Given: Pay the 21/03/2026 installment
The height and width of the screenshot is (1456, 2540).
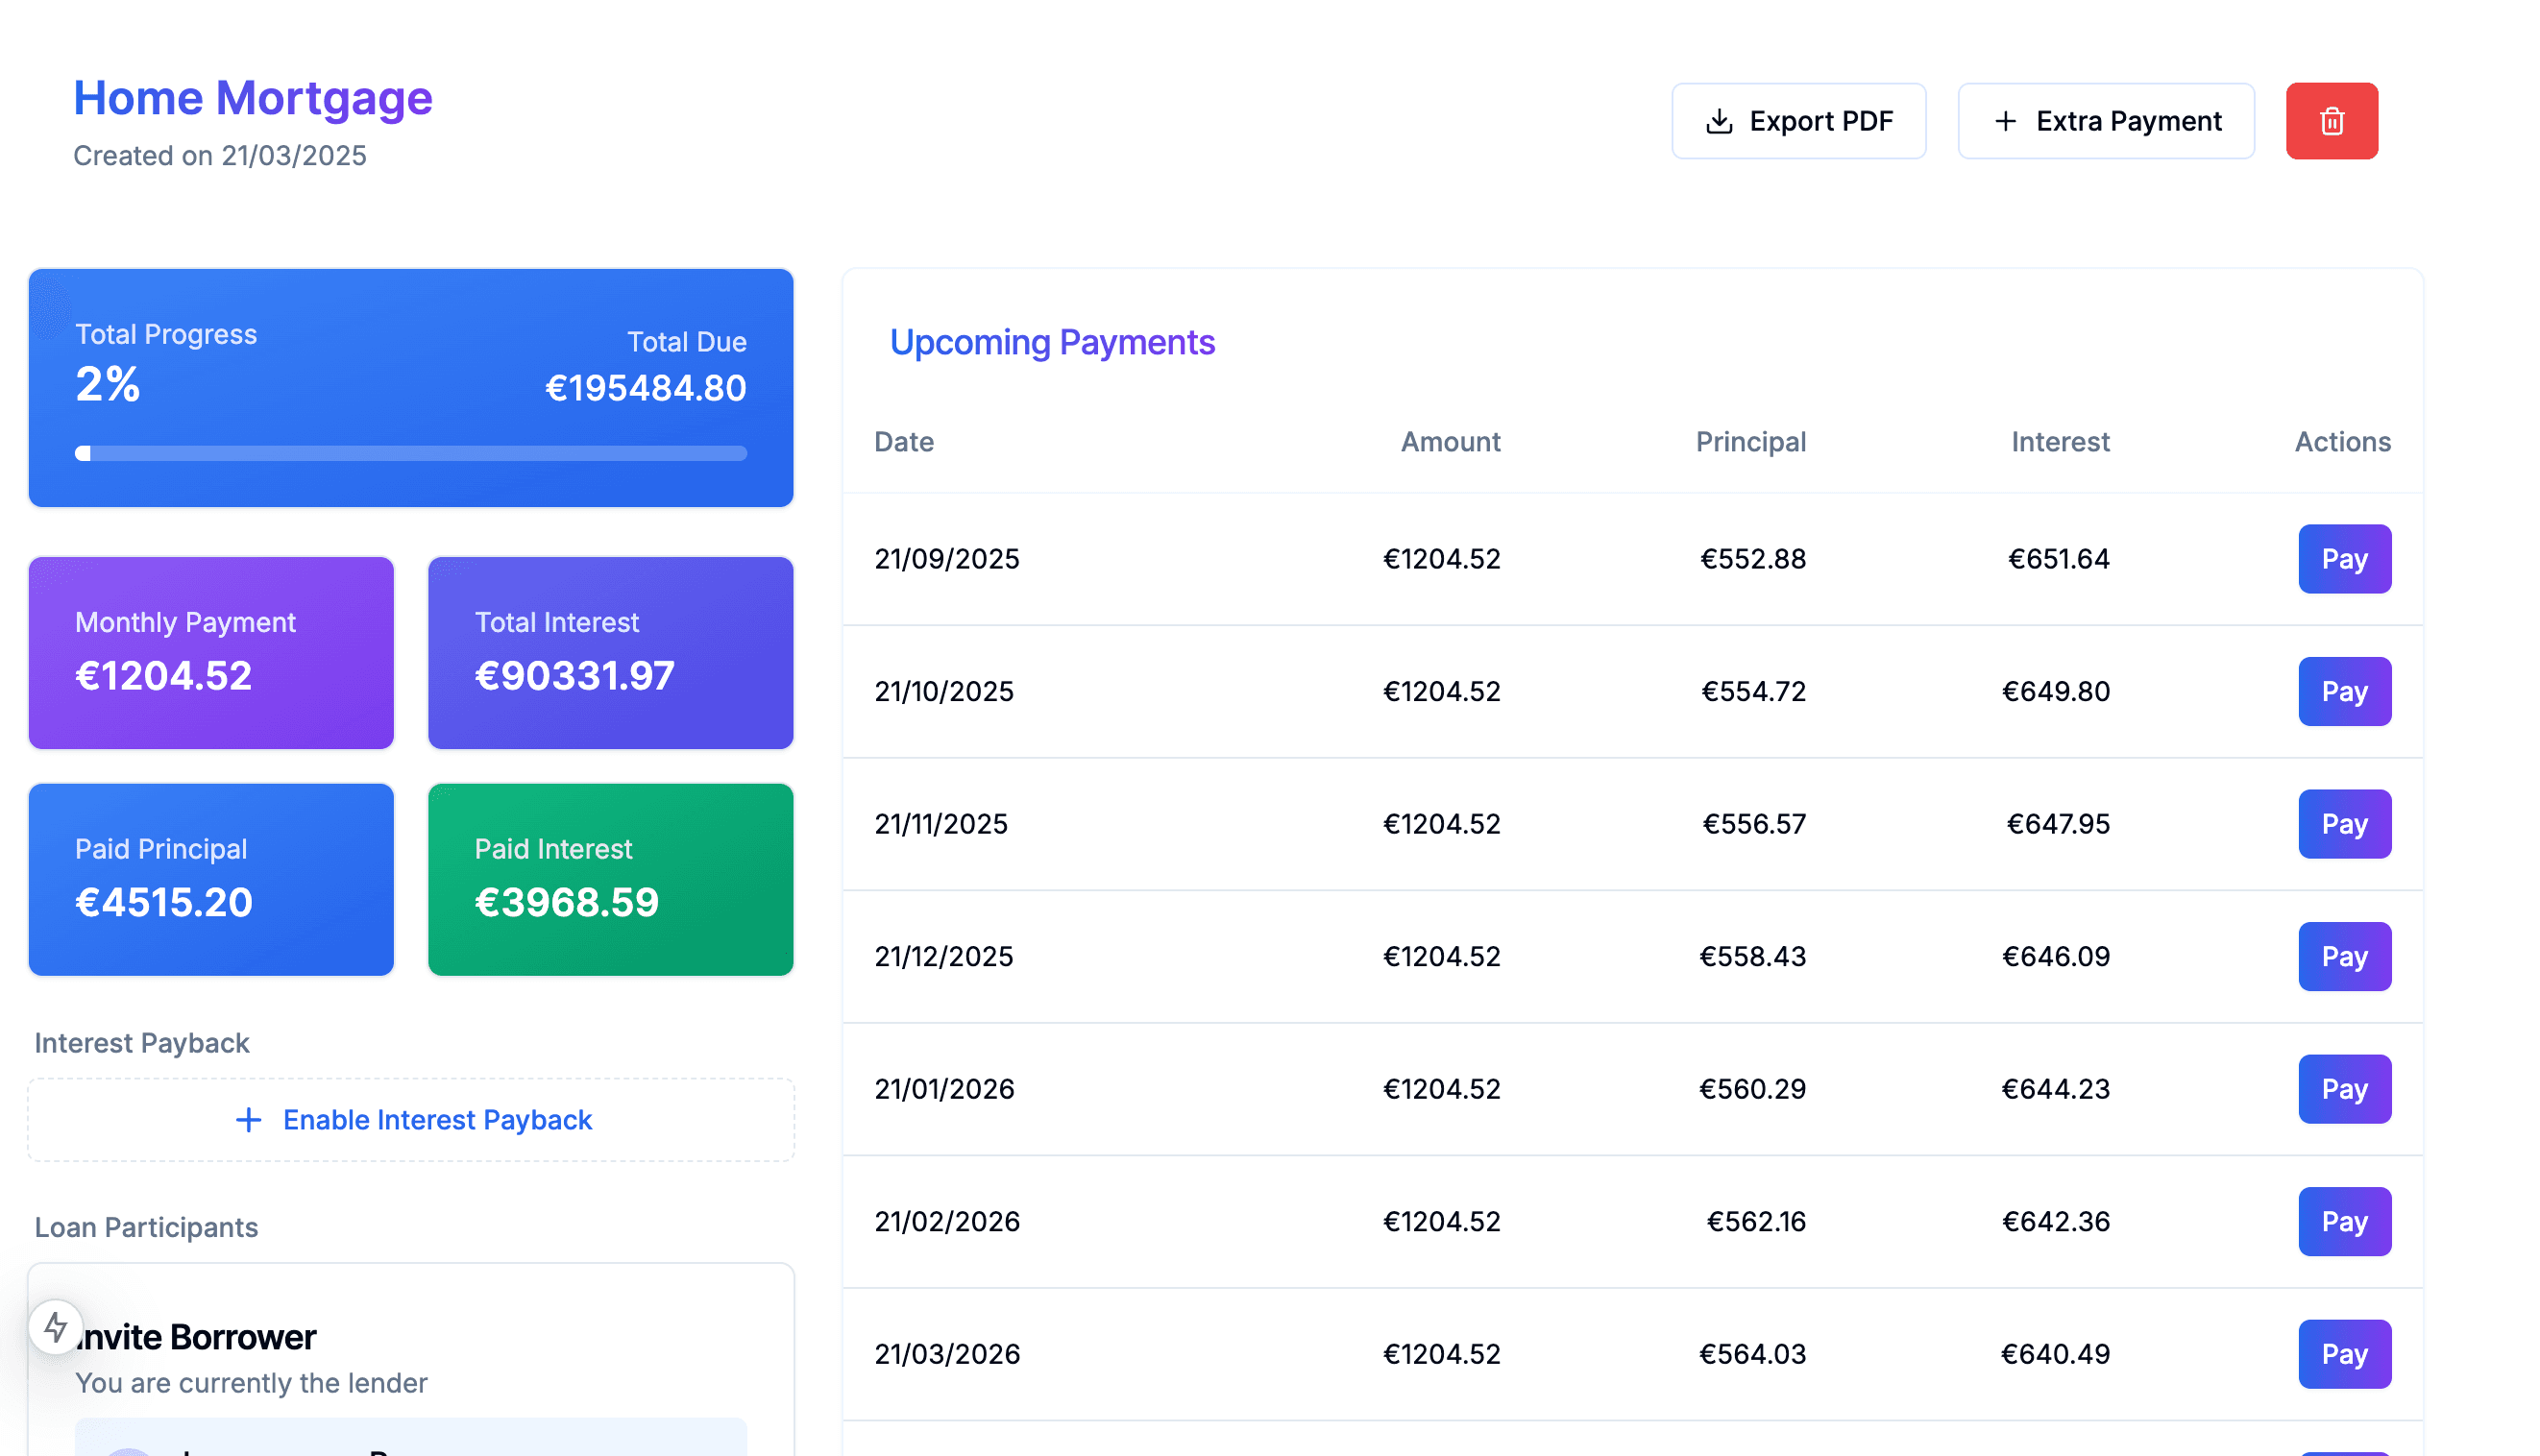Looking at the screenshot, I should [2344, 1354].
